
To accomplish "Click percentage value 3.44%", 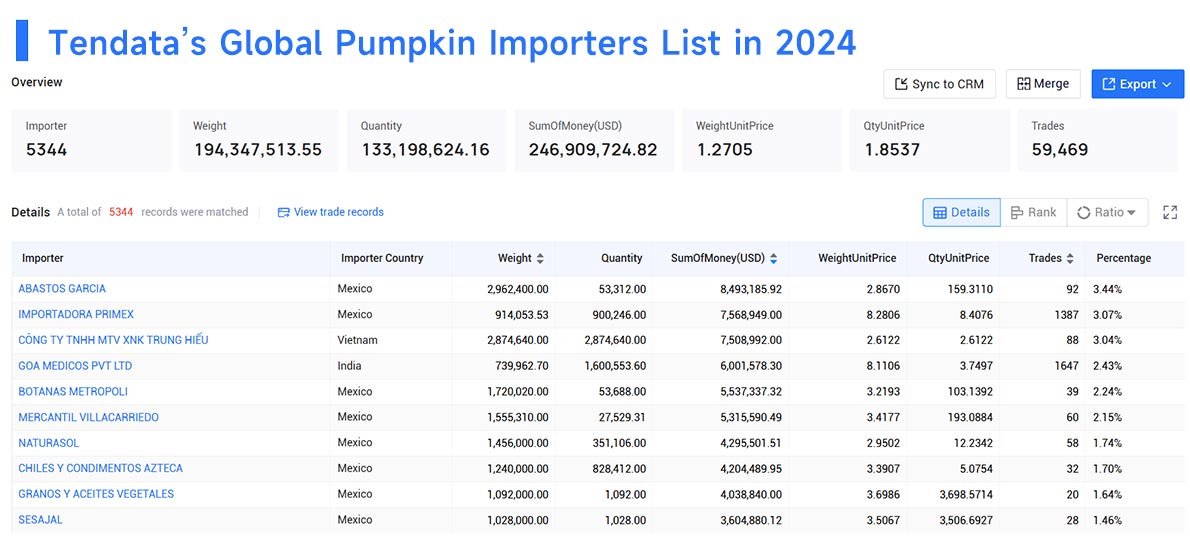I will [x=1107, y=289].
